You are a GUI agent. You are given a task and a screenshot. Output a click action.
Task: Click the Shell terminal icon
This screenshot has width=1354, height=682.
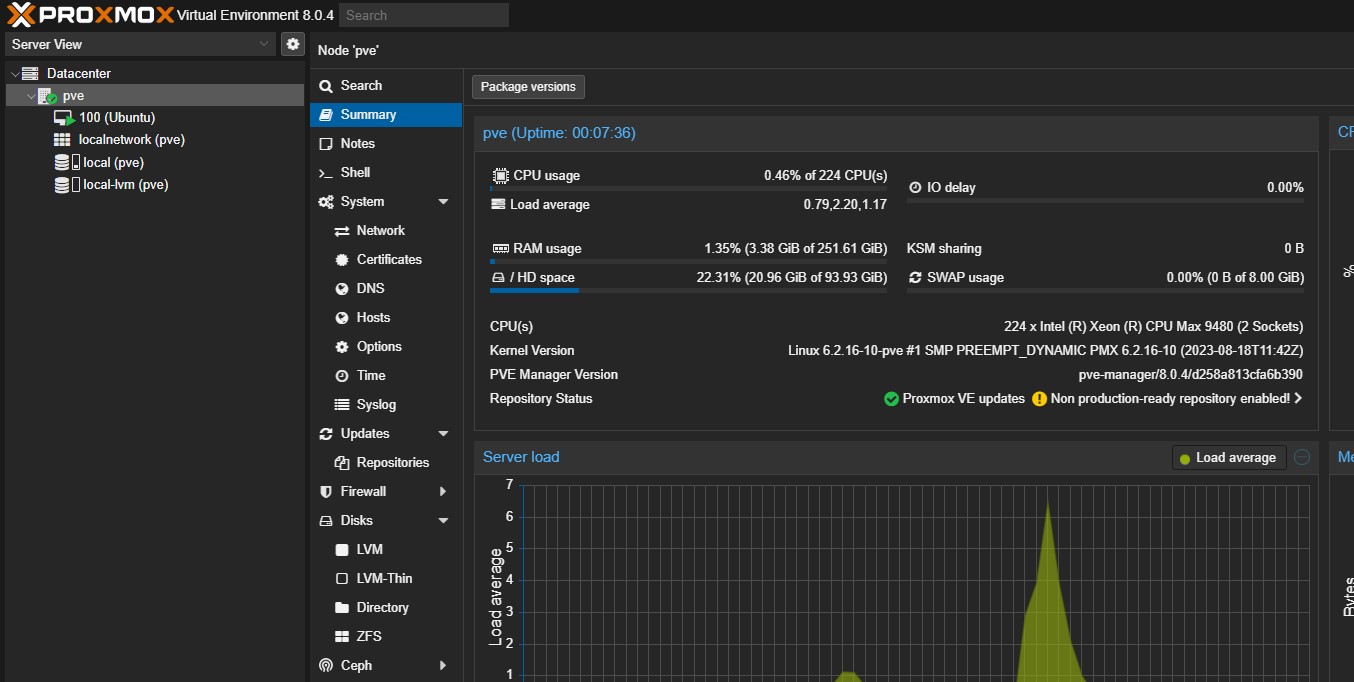pyautogui.click(x=326, y=173)
